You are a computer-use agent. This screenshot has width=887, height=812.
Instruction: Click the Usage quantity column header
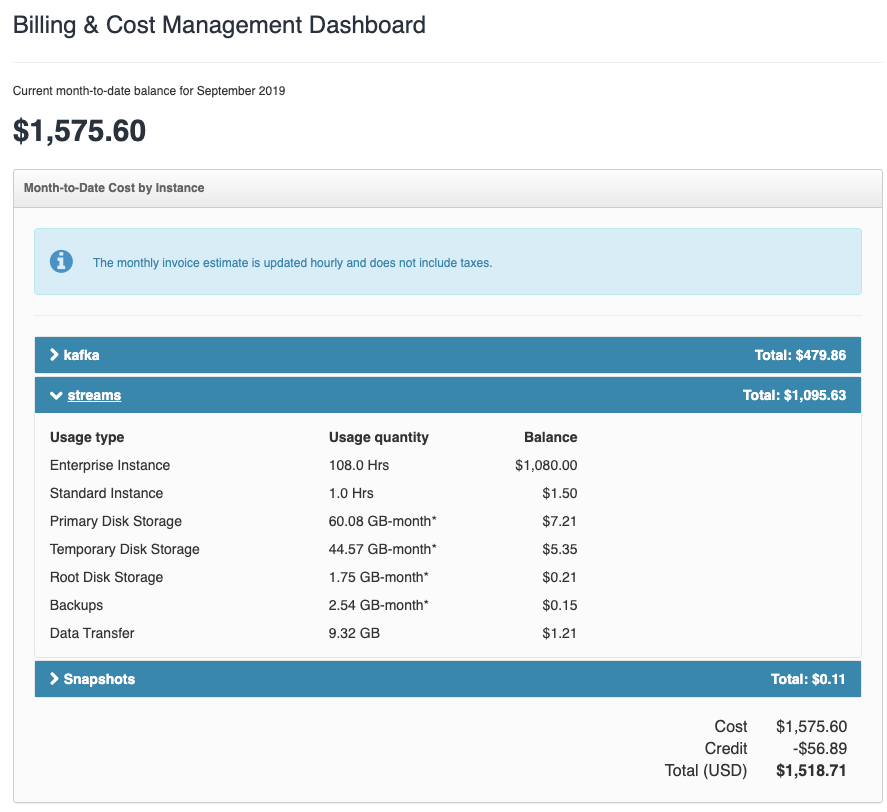[378, 437]
